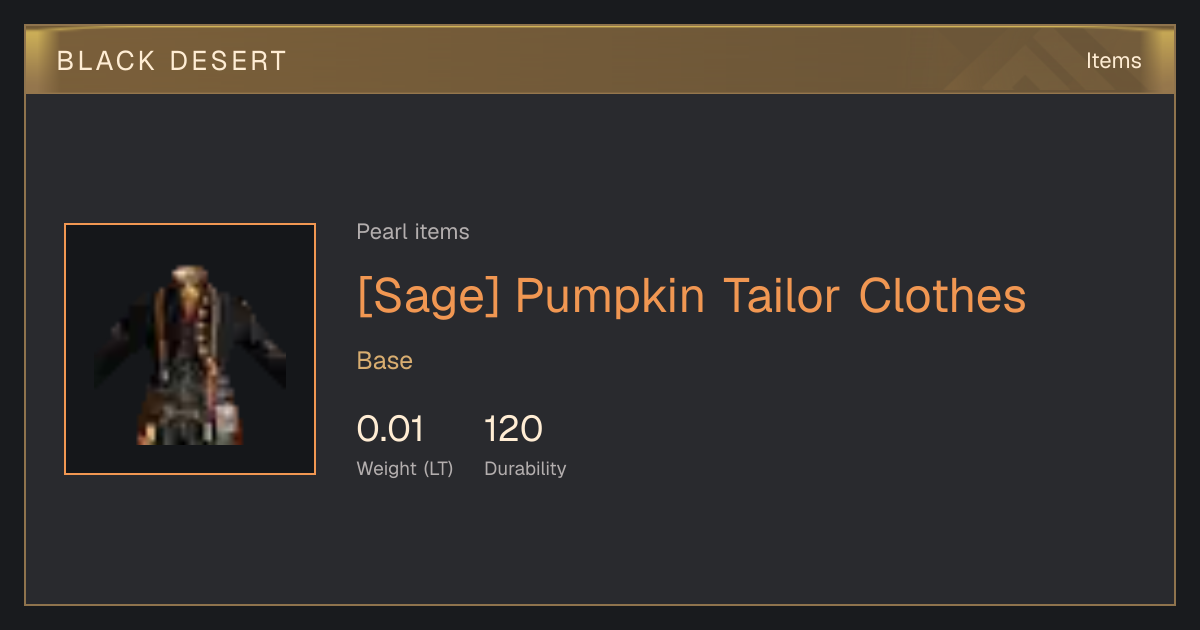Select the Weight (LT) label
Image resolution: width=1200 pixels, height=630 pixels.
coord(405,469)
